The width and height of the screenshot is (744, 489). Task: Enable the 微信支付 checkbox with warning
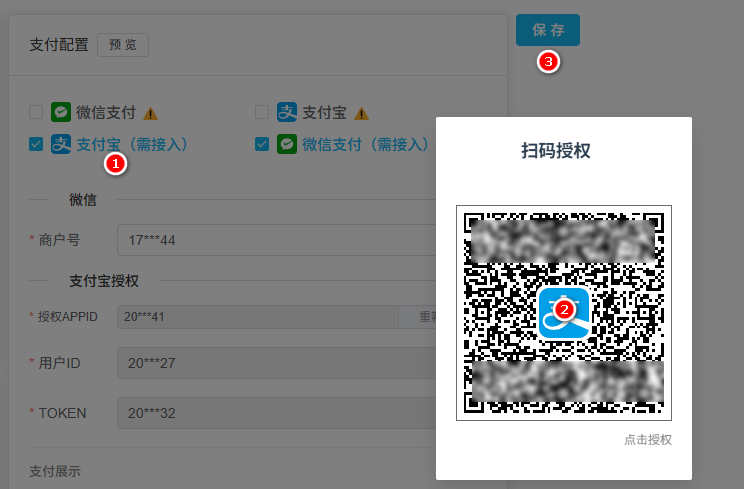[x=36, y=112]
